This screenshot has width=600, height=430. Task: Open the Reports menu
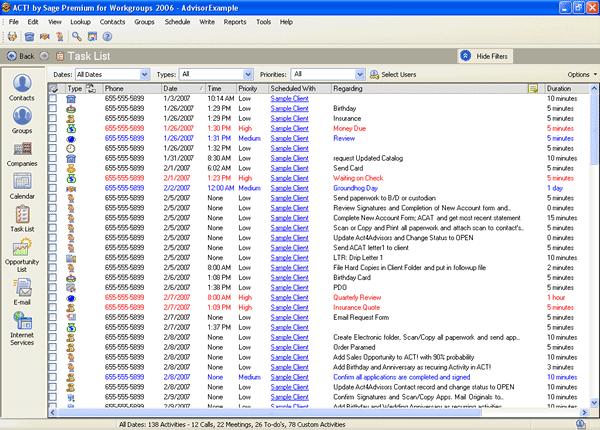coord(235,22)
